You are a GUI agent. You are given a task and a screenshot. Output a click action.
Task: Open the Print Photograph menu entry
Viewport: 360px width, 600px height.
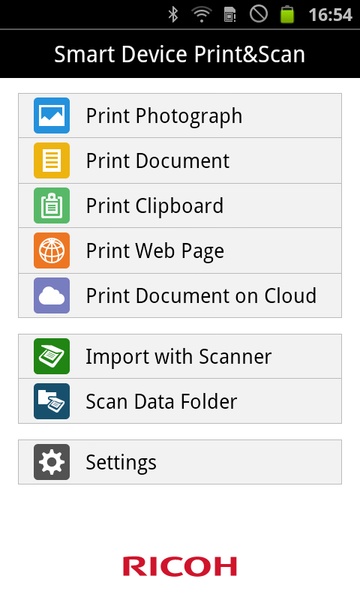[180, 116]
